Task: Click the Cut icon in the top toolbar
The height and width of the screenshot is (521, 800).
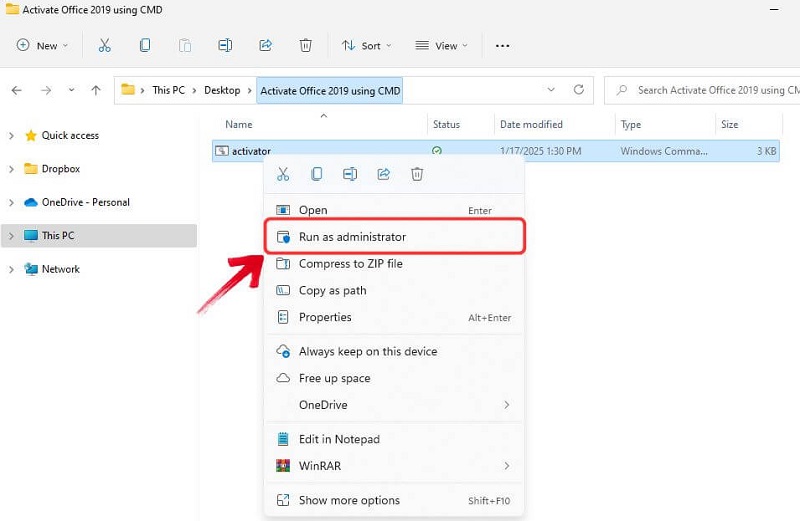Action: (x=105, y=45)
